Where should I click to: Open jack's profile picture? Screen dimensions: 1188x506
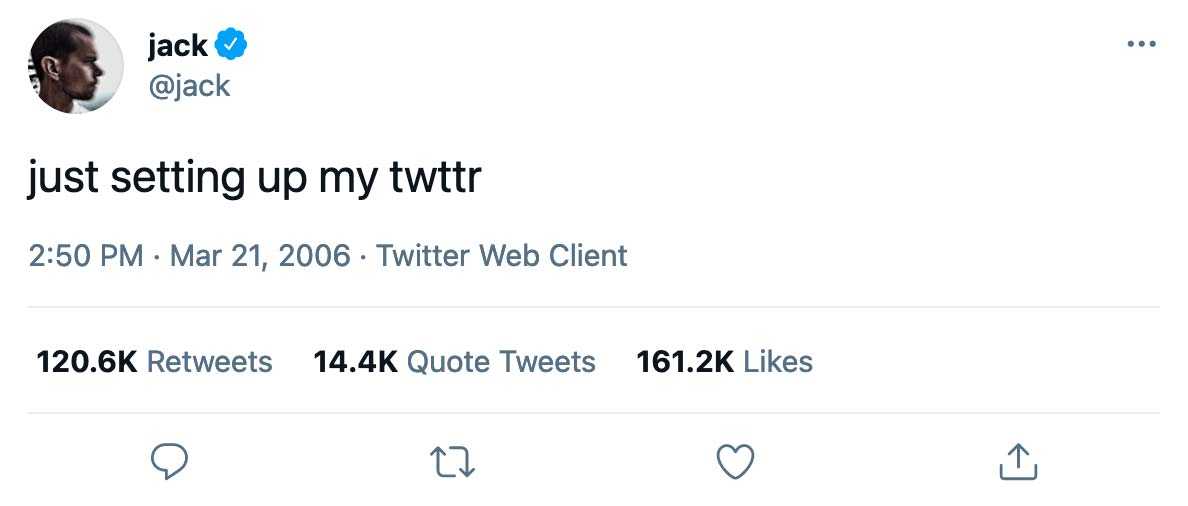tap(75, 66)
